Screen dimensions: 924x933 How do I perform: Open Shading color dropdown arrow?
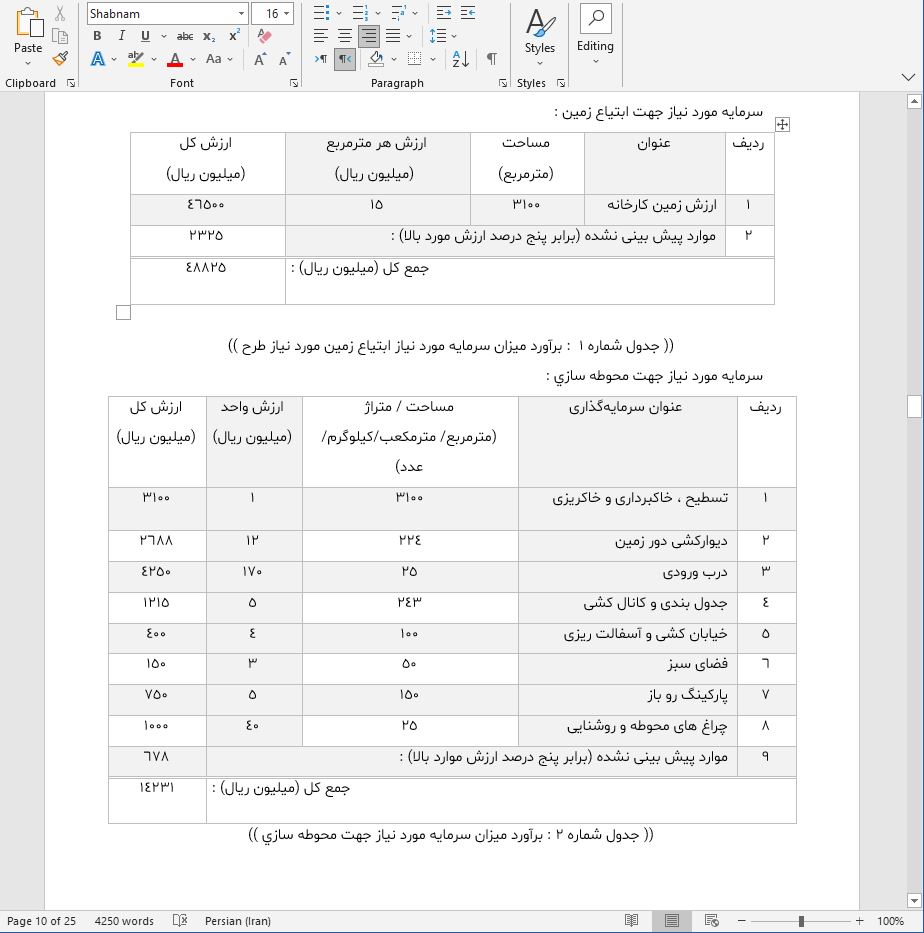click(394, 59)
